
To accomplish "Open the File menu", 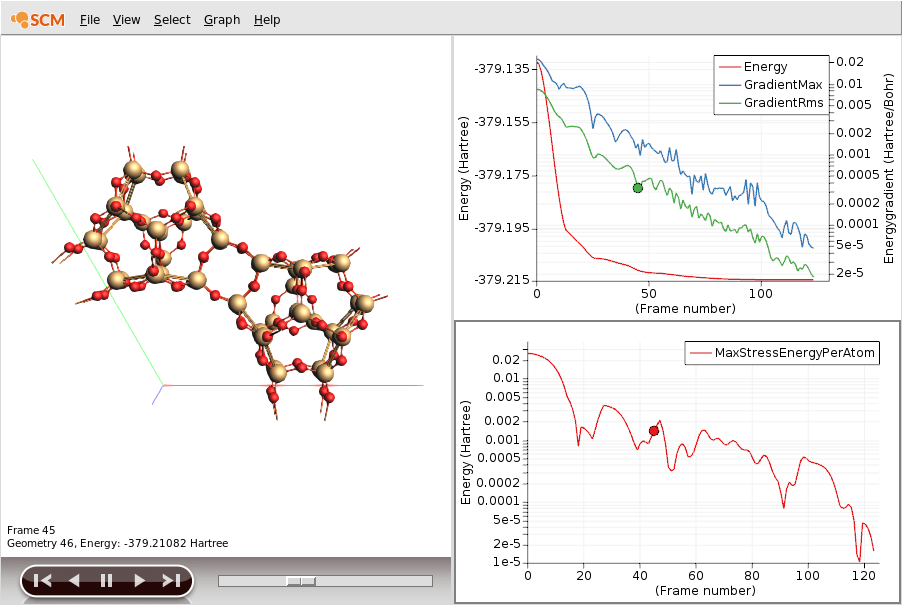I will pyautogui.click(x=90, y=20).
